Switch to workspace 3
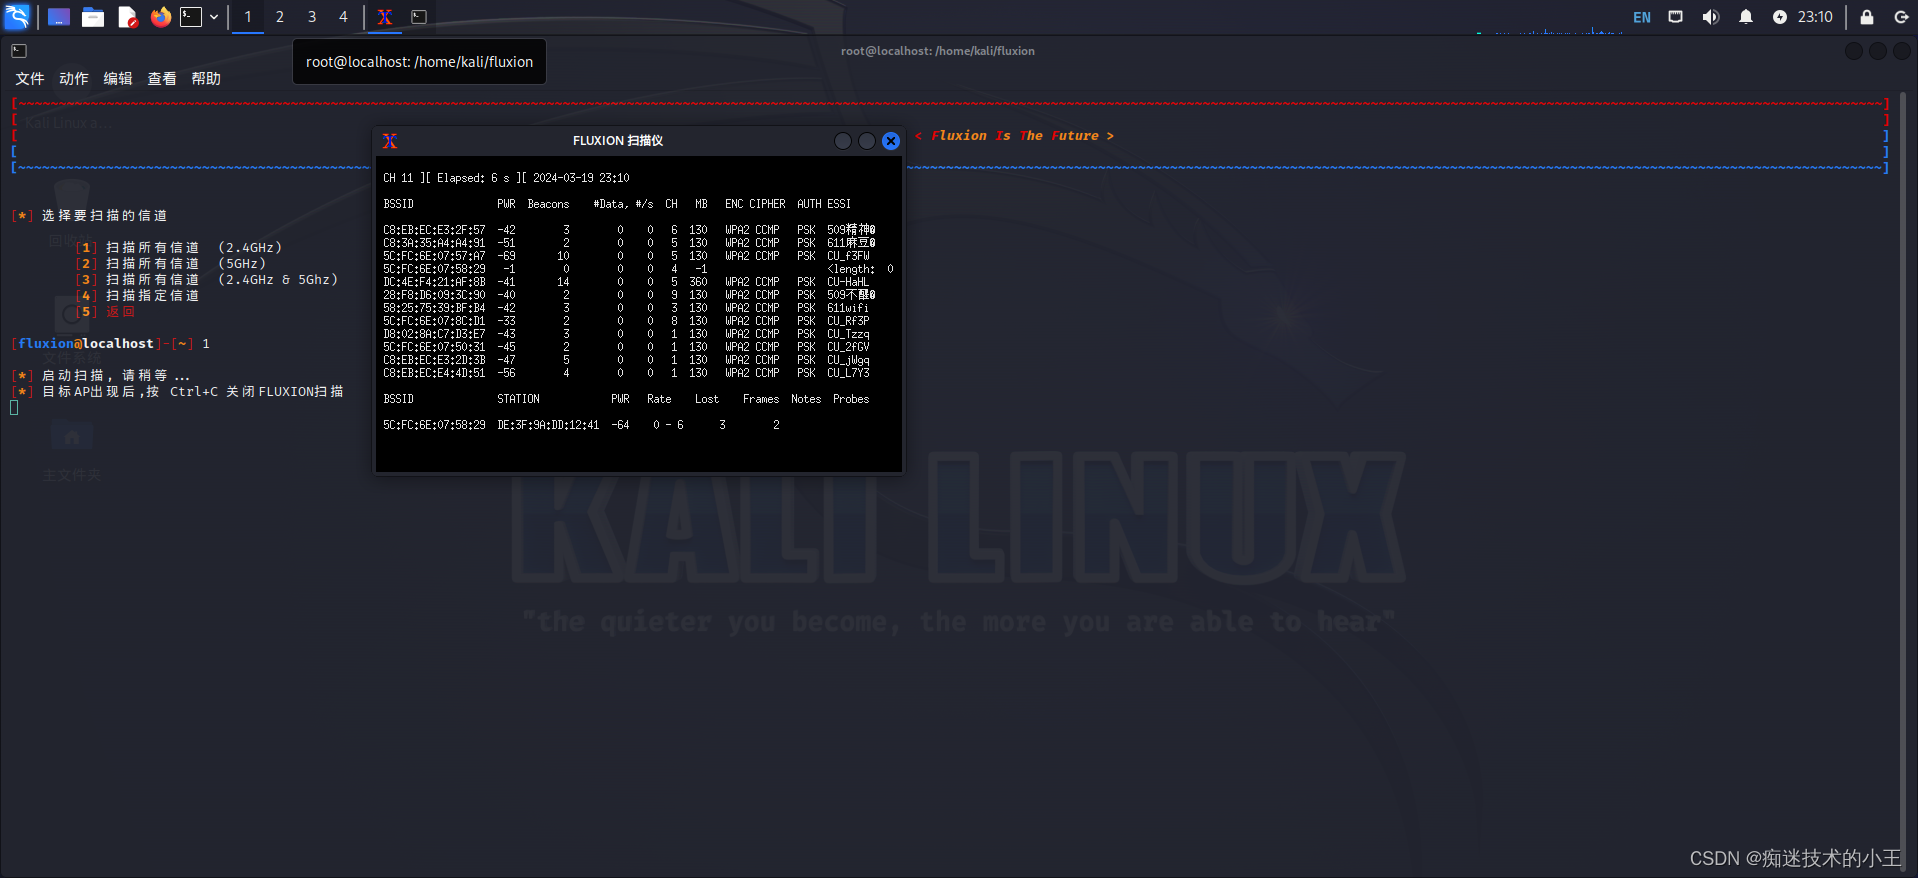 coord(312,17)
